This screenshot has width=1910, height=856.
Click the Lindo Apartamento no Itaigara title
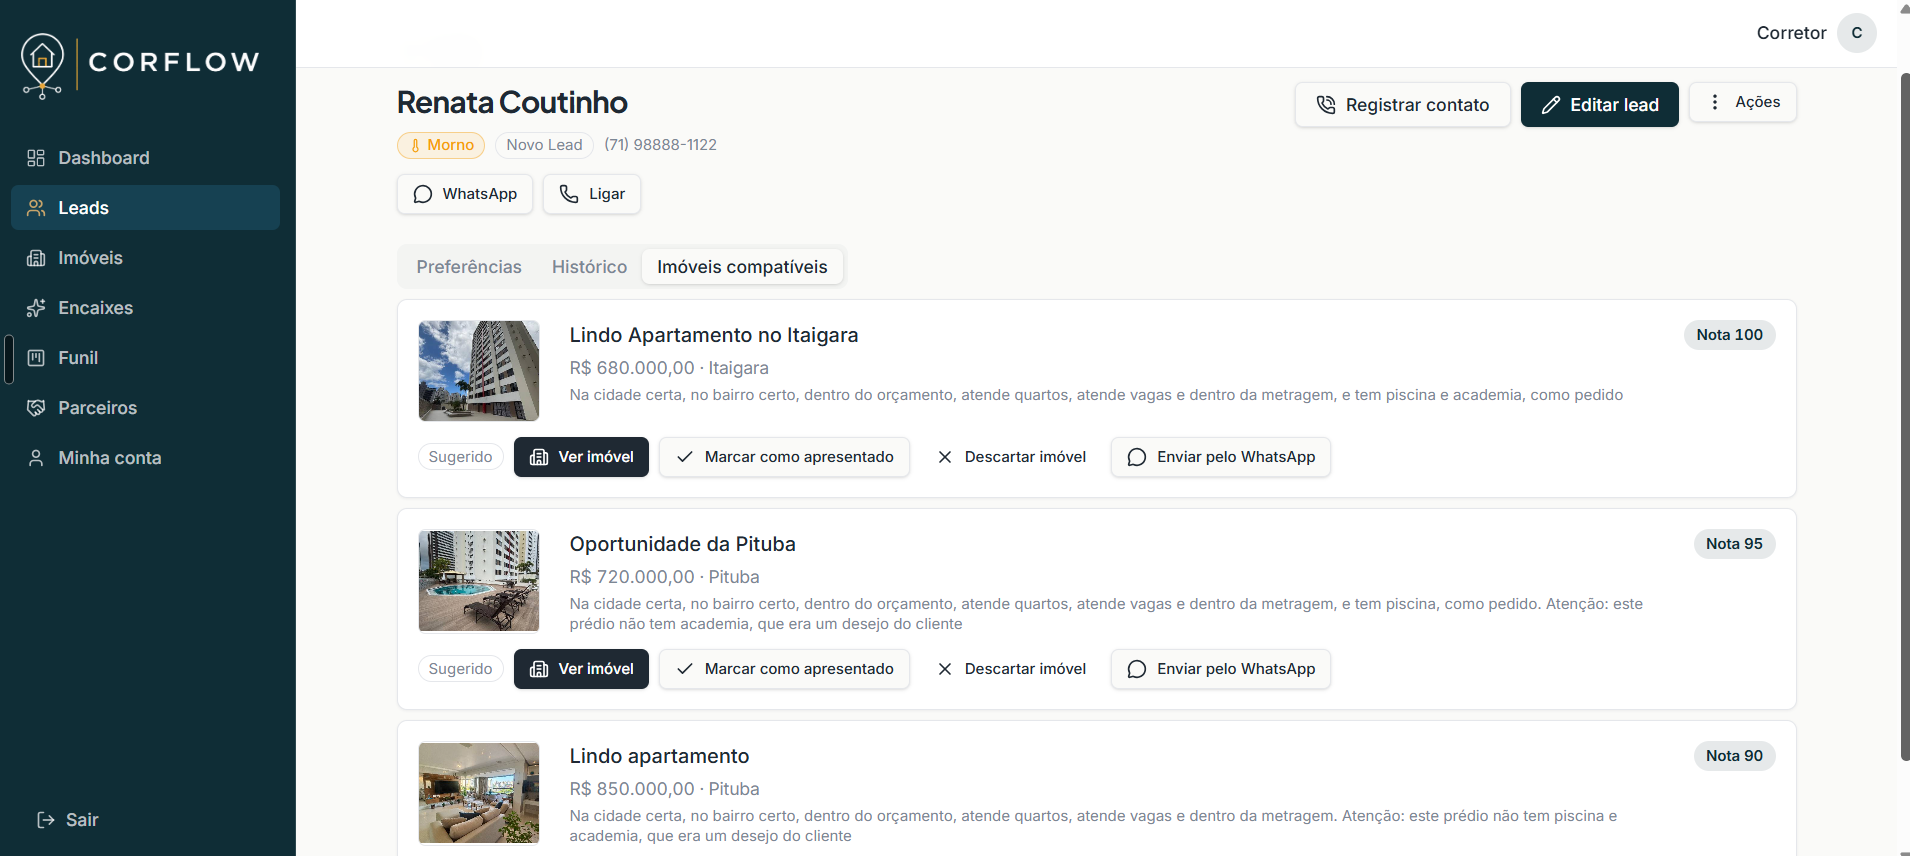[714, 335]
